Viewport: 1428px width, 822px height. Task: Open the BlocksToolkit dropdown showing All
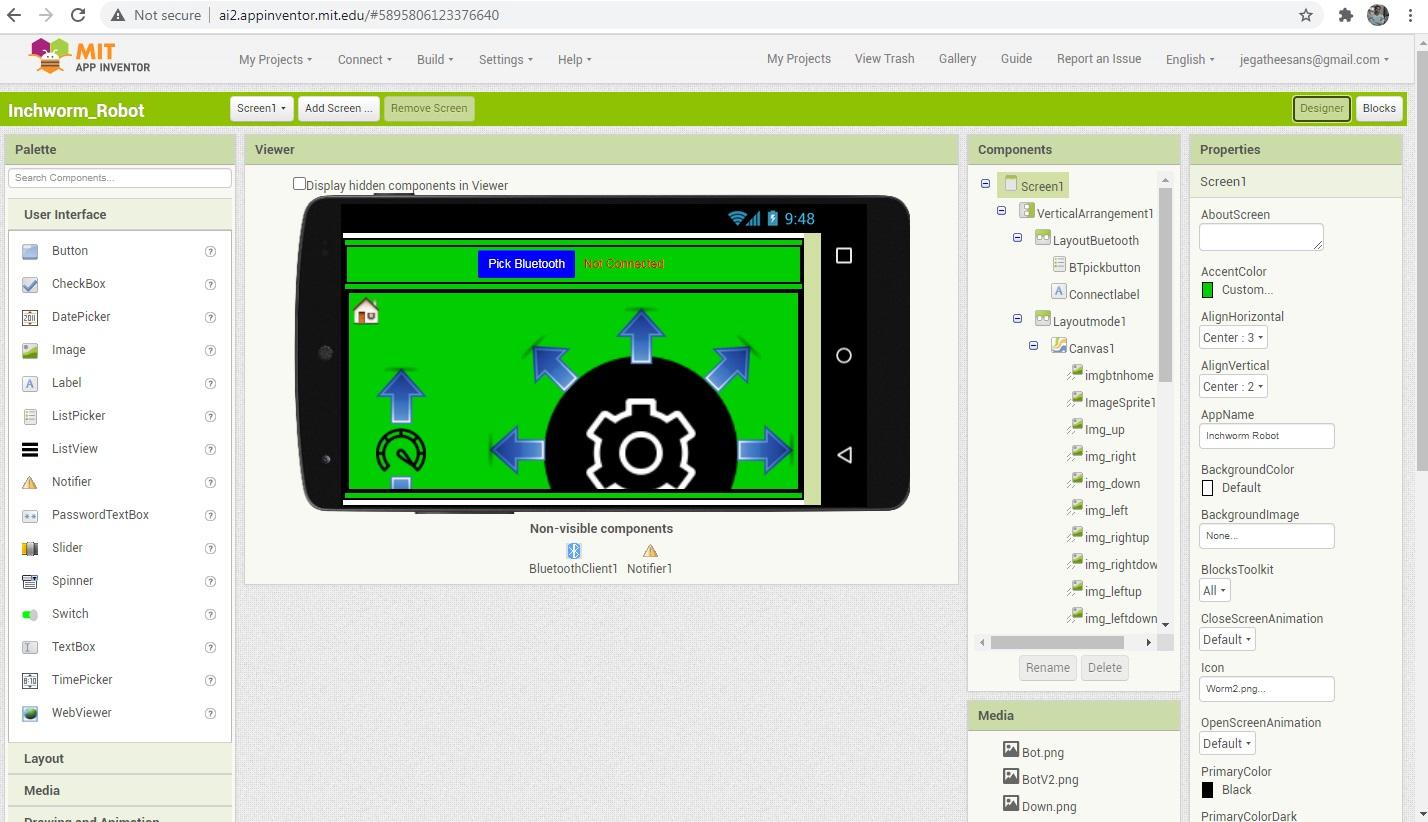tap(1213, 590)
